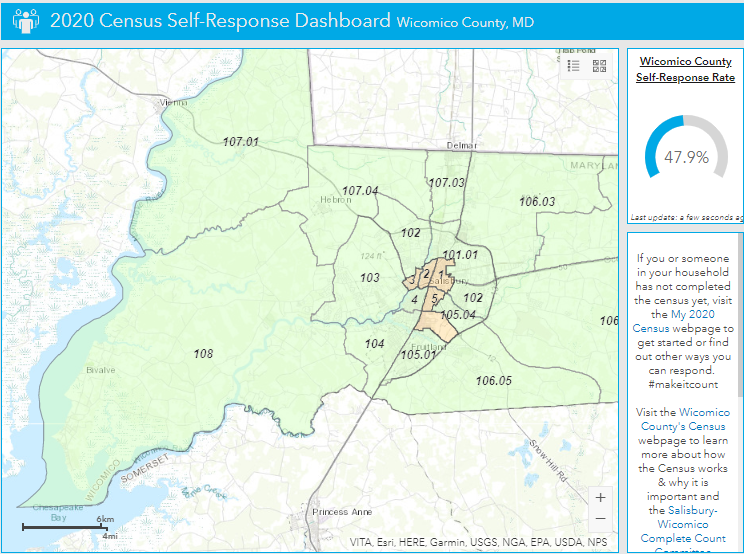Screen dimensions: 744x554
Task: Select tract 104 on the map
Action: [x=374, y=344]
